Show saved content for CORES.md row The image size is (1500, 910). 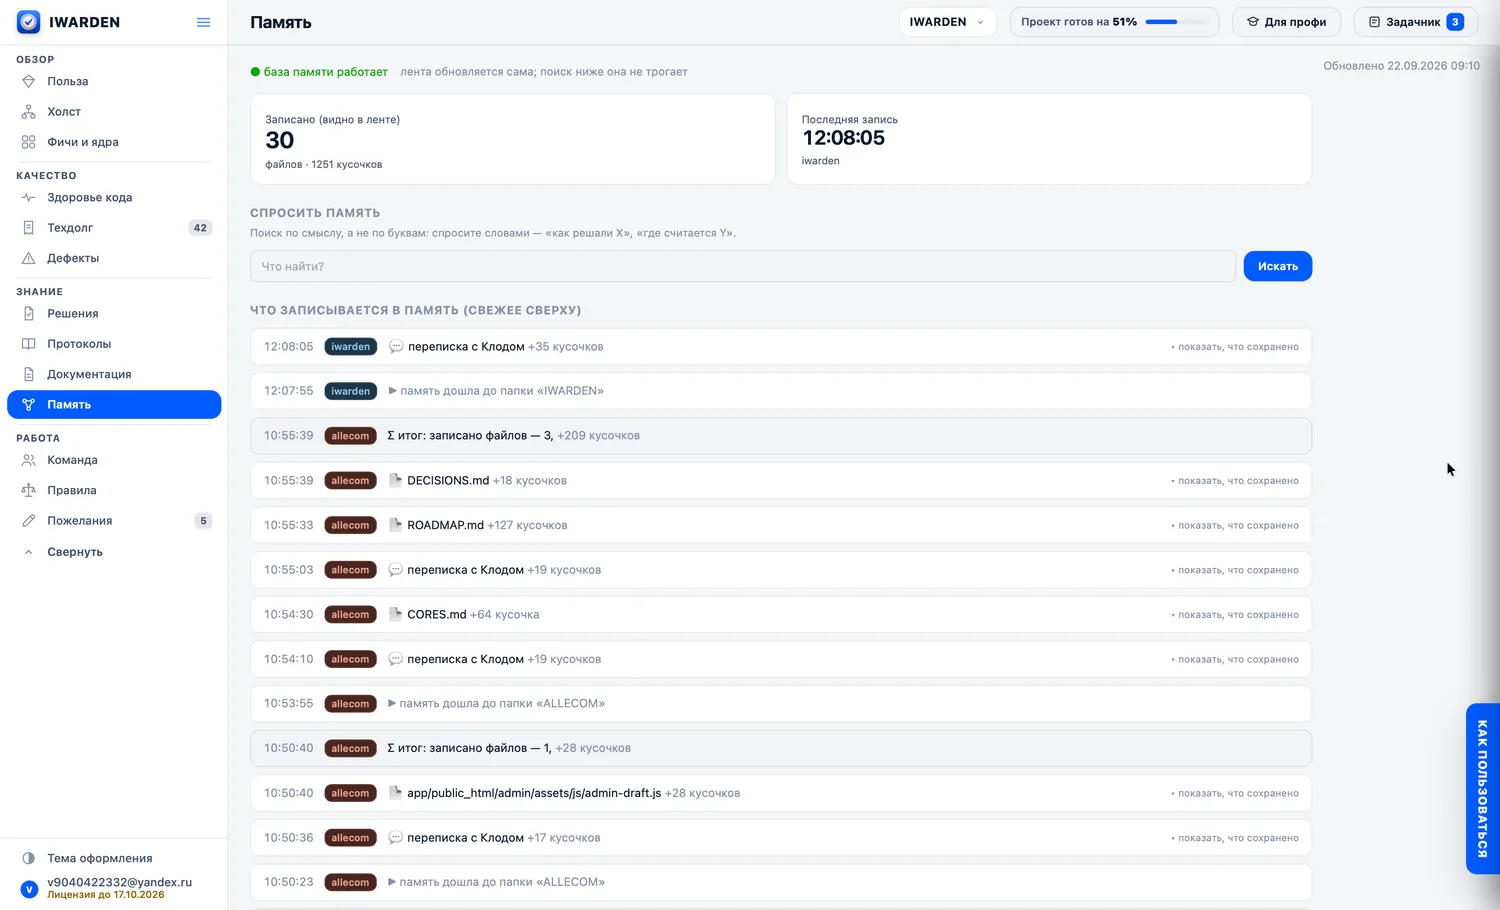click(1235, 615)
